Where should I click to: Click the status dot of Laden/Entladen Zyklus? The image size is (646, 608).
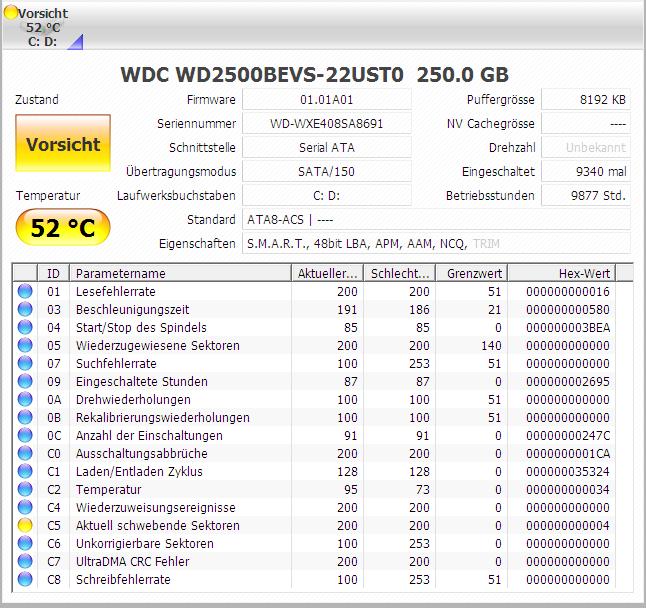pos(25,471)
